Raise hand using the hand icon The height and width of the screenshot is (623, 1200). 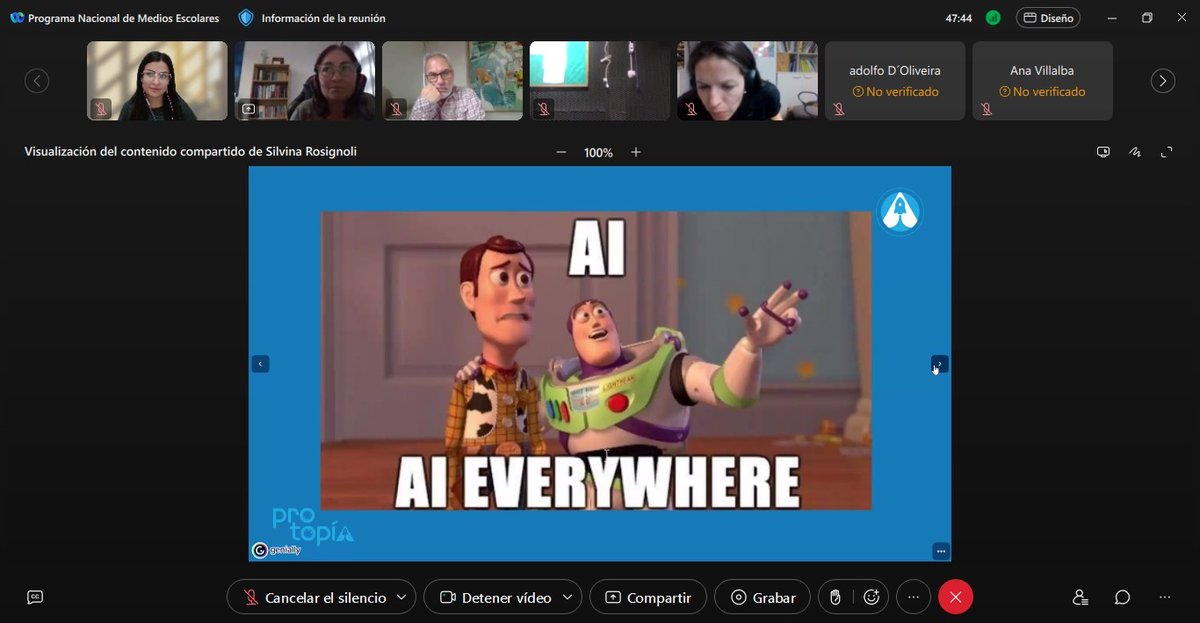[836, 597]
